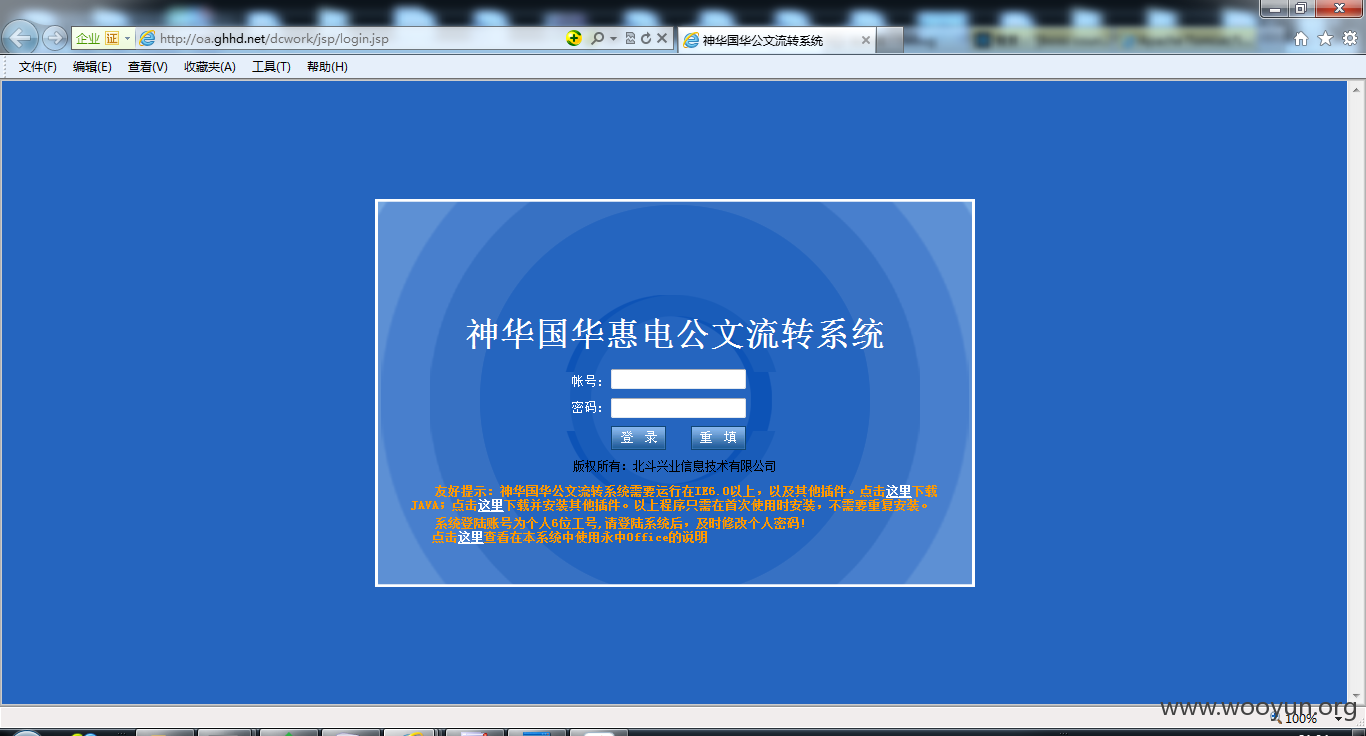This screenshot has width=1366, height=736.
Task: Open the dropdown arrow next to 企业 证 badge
Action: point(127,38)
